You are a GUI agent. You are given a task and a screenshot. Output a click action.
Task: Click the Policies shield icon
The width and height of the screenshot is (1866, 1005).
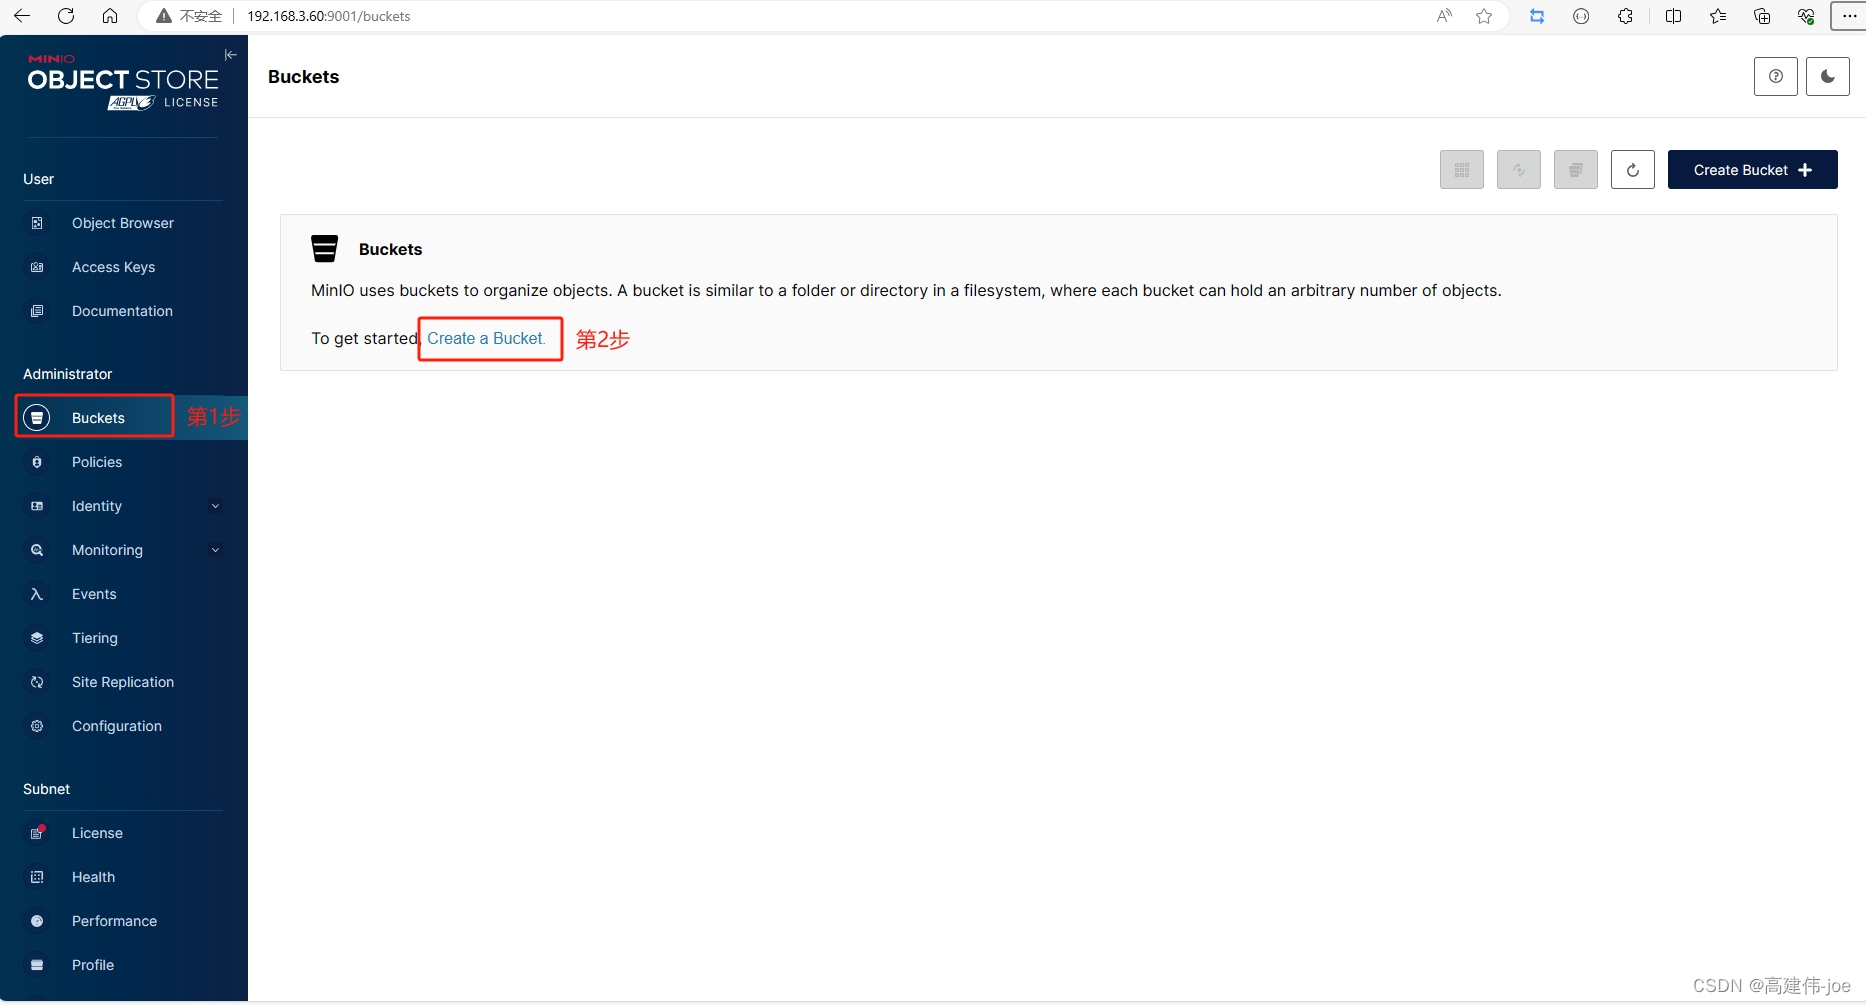(37, 462)
